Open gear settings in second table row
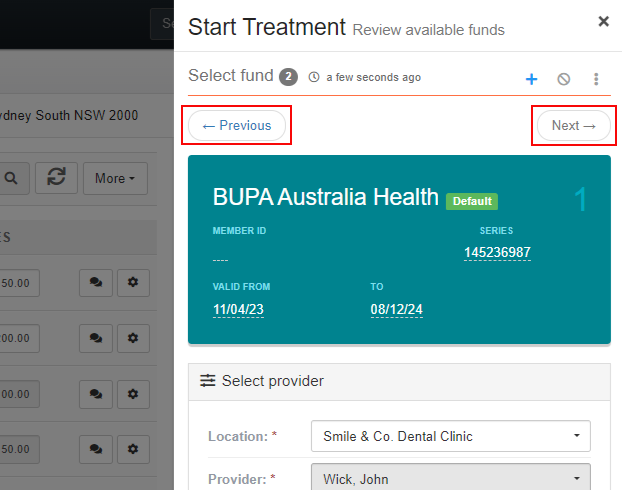 click(133, 338)
